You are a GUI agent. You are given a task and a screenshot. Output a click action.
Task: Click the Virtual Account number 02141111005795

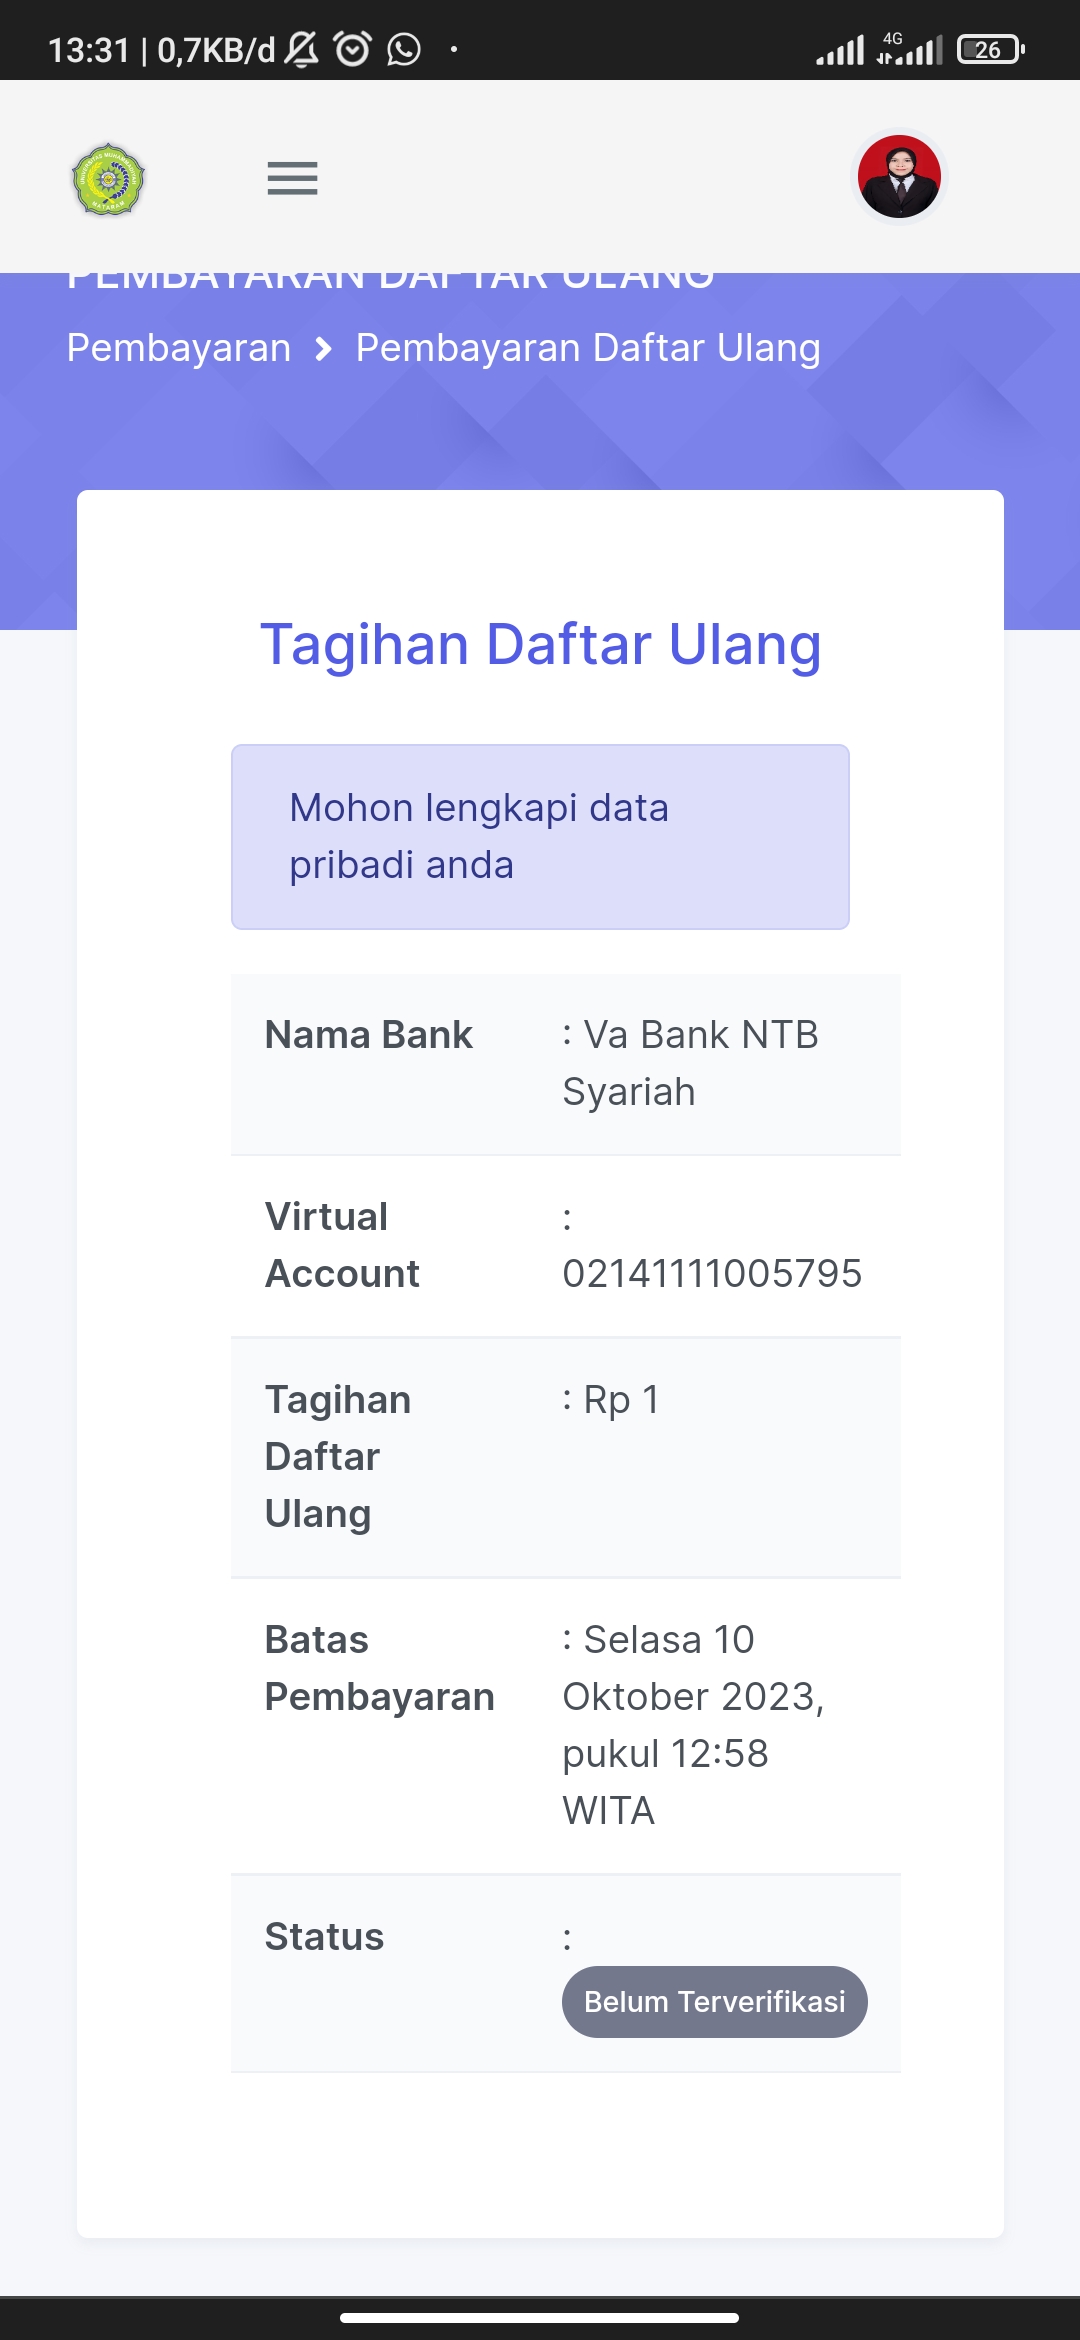pyautogui.click(x=712, y=1274)
